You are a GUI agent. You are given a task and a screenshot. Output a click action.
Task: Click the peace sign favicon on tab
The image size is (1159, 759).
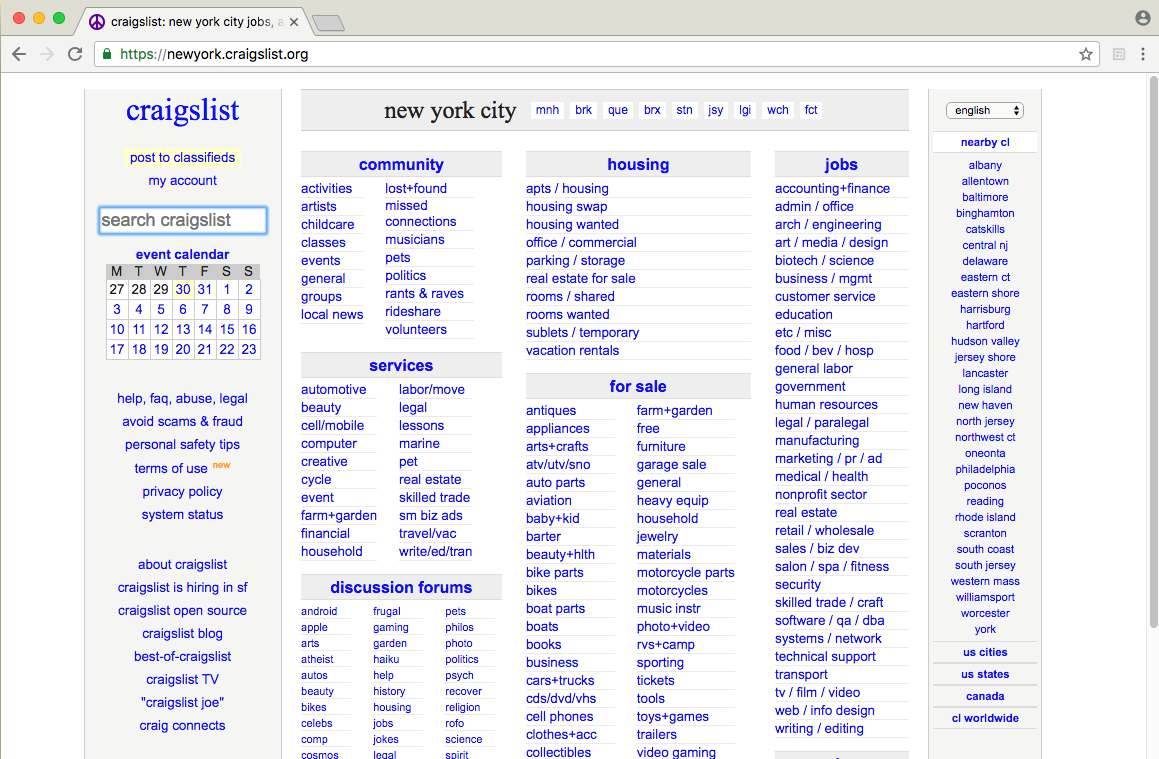pos(97,21)
